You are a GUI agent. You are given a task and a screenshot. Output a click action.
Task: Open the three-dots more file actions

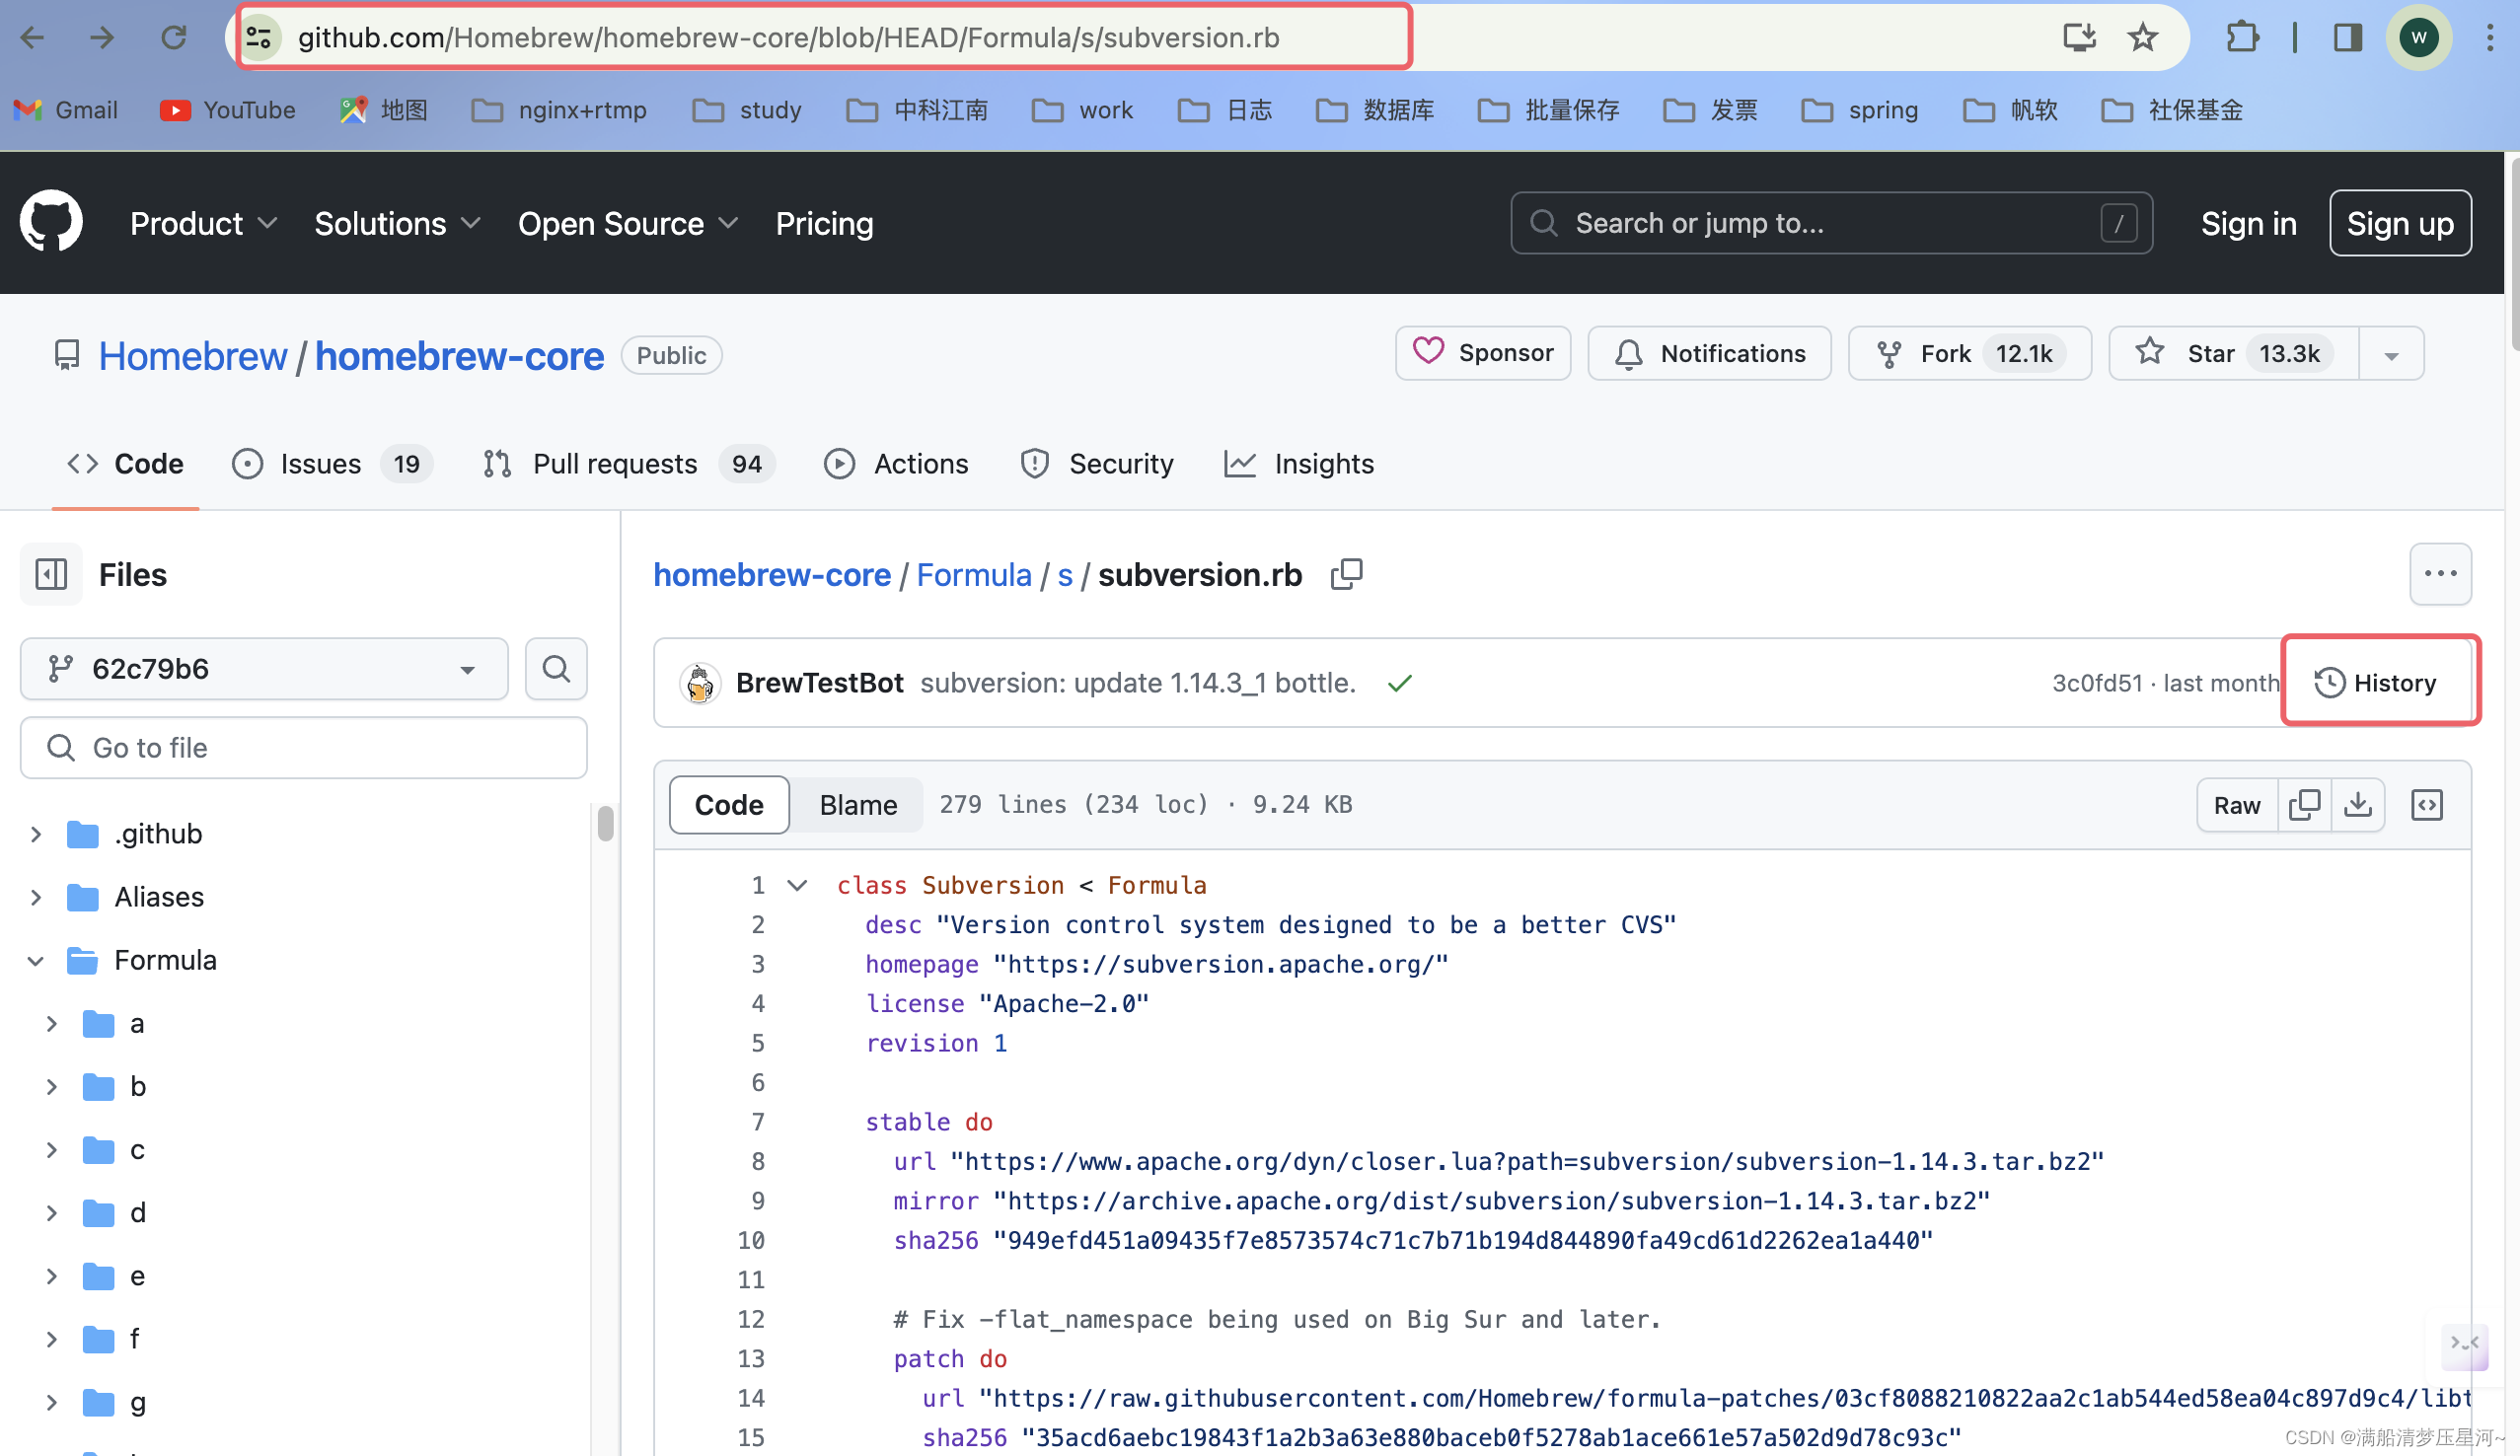point(2439,574)
